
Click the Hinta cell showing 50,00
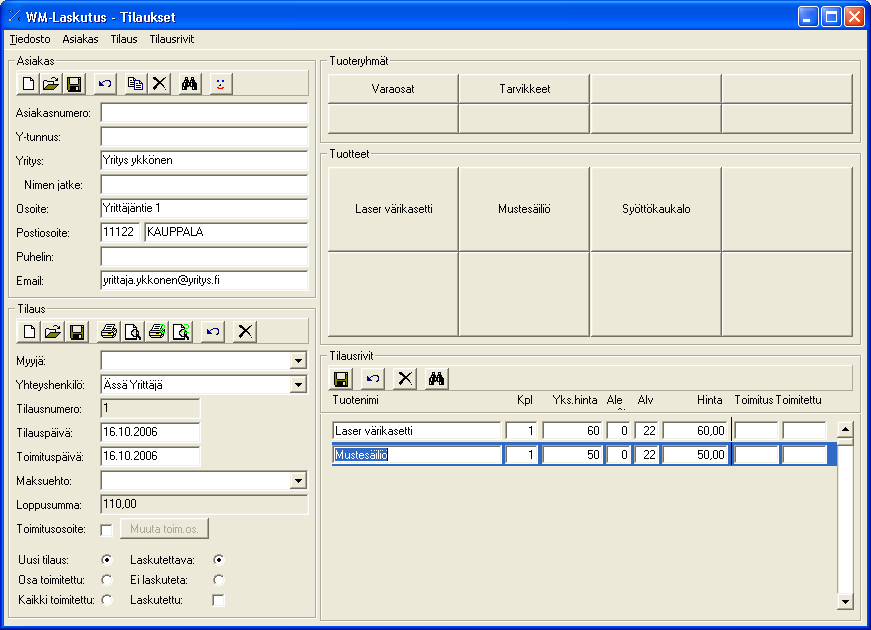695,455
